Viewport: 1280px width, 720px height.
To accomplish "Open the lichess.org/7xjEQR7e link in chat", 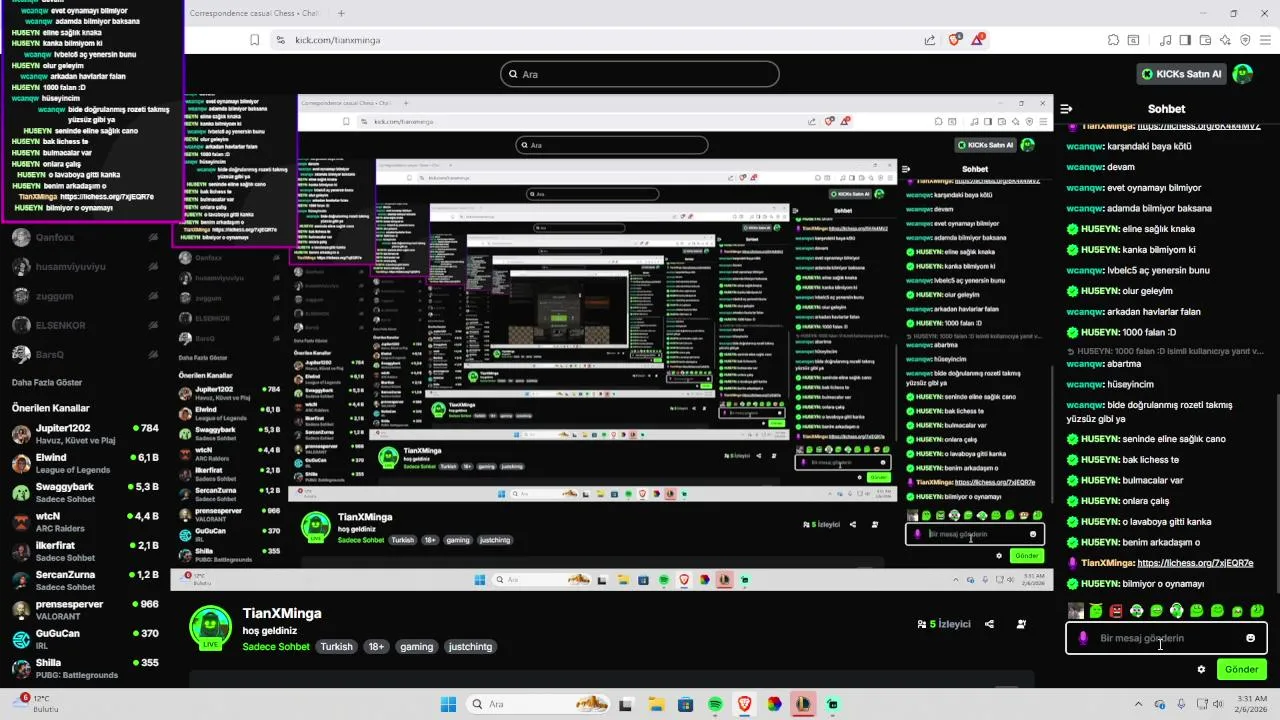I will pos(1195,563).
